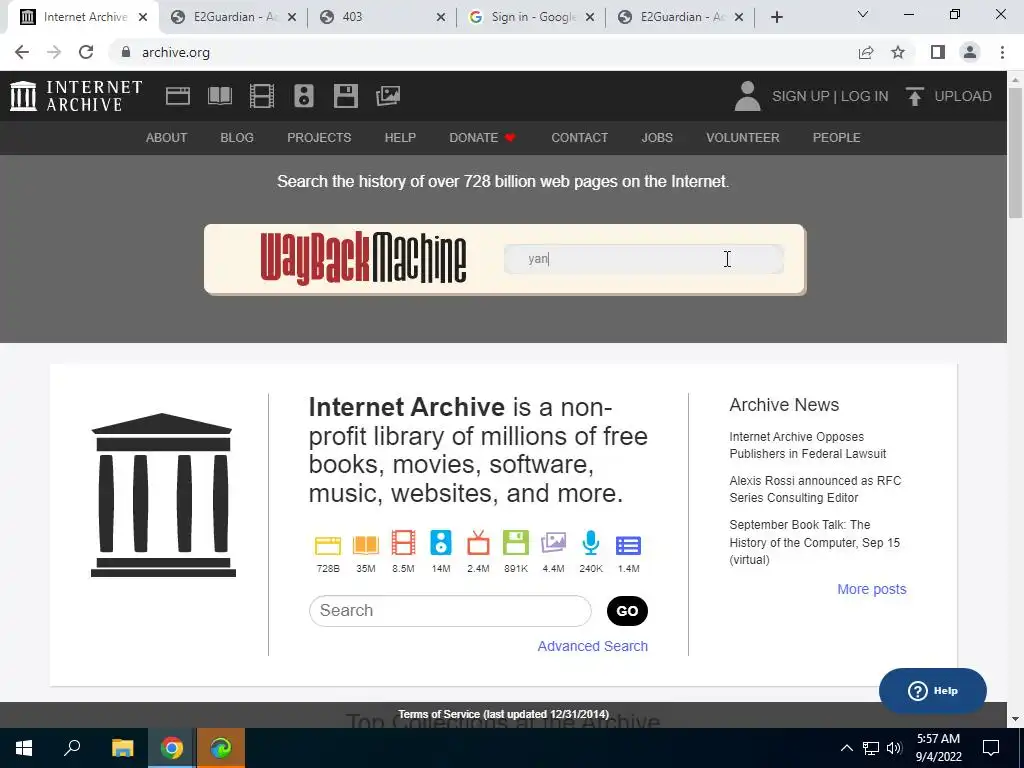Open the CONTACT menu item

coord(579,138)
